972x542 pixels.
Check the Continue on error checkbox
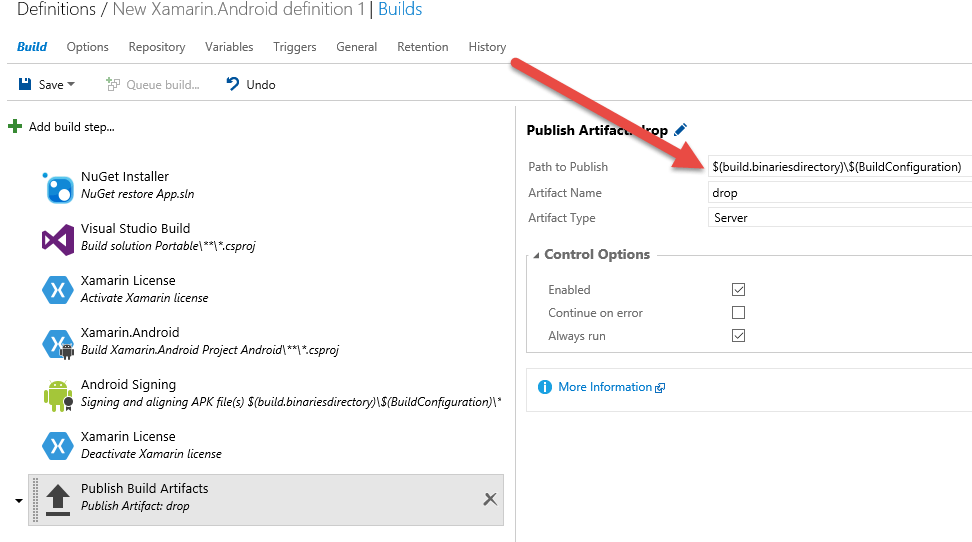[738, 313]
